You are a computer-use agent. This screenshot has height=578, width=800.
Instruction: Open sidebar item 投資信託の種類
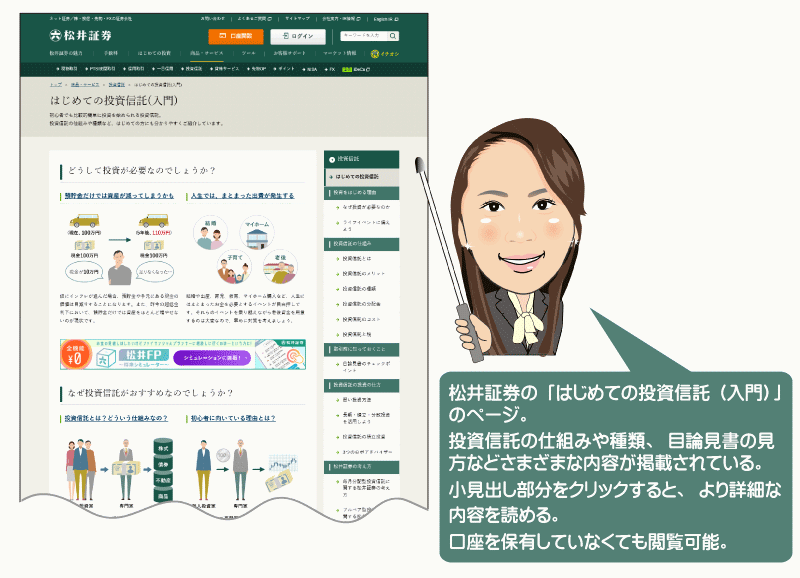(x=357, y=289)
